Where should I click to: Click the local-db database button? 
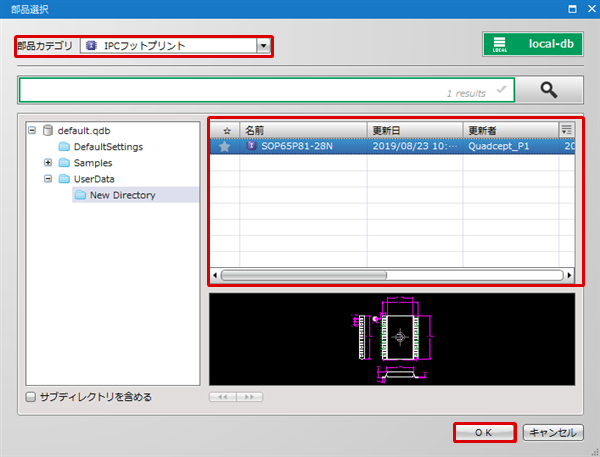click(x=533, y=44)
